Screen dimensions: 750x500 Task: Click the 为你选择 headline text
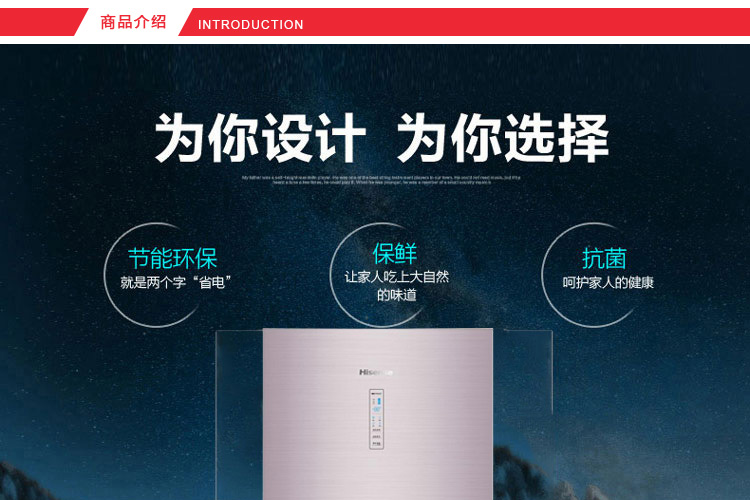click(x=503, y=138)
